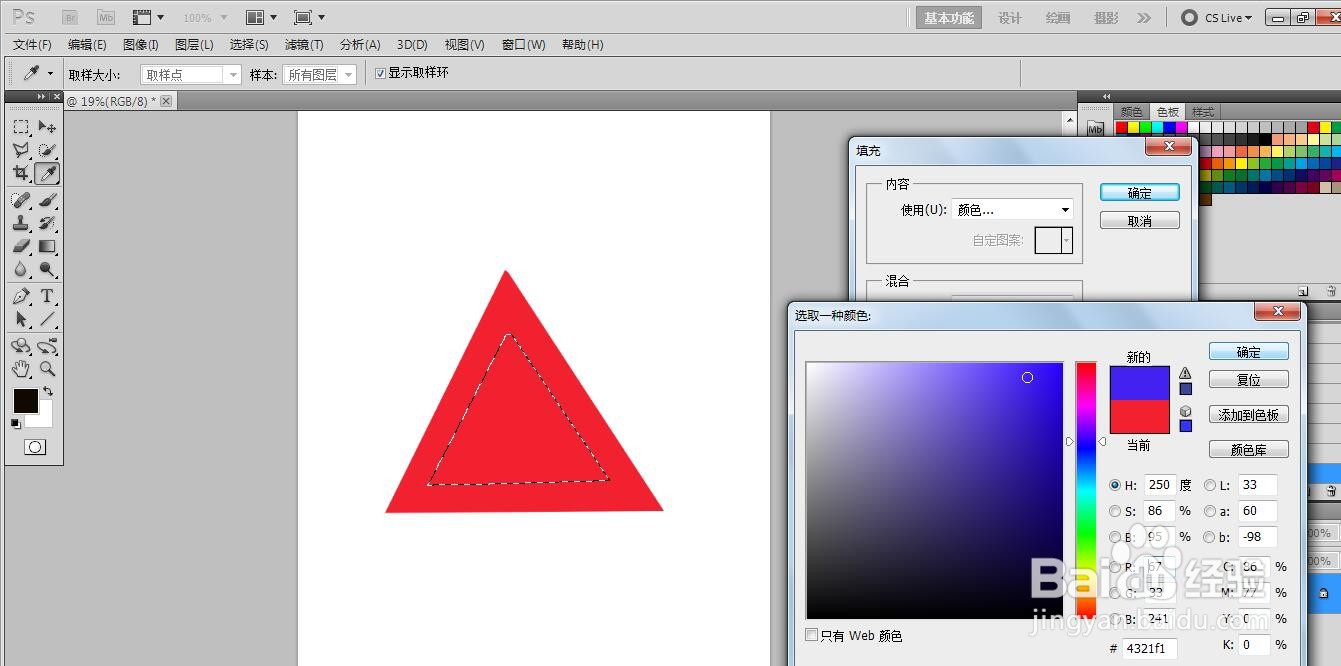Select the Path Selection tool
Screen dimensions: 1341x666
[21, 319]
